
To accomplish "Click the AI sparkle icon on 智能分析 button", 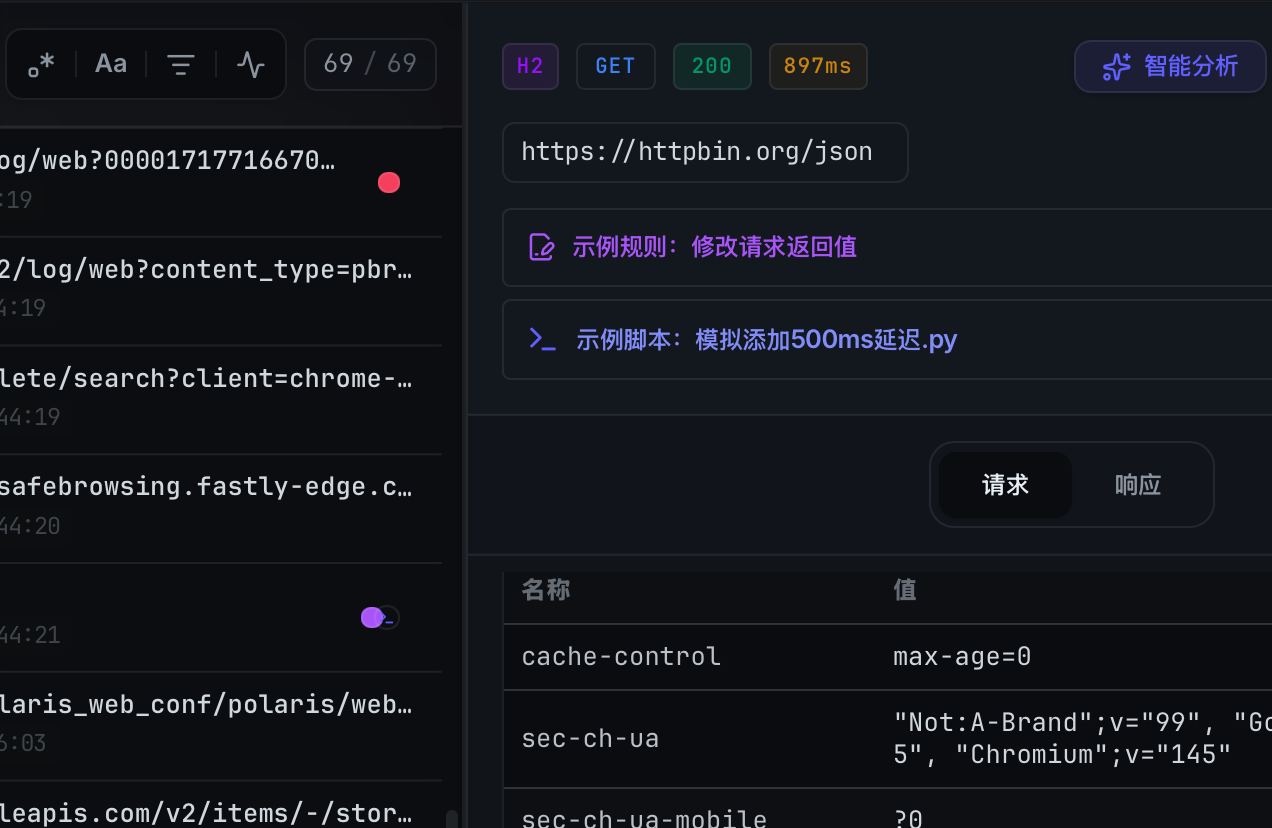I will (x=1116, y=66).
